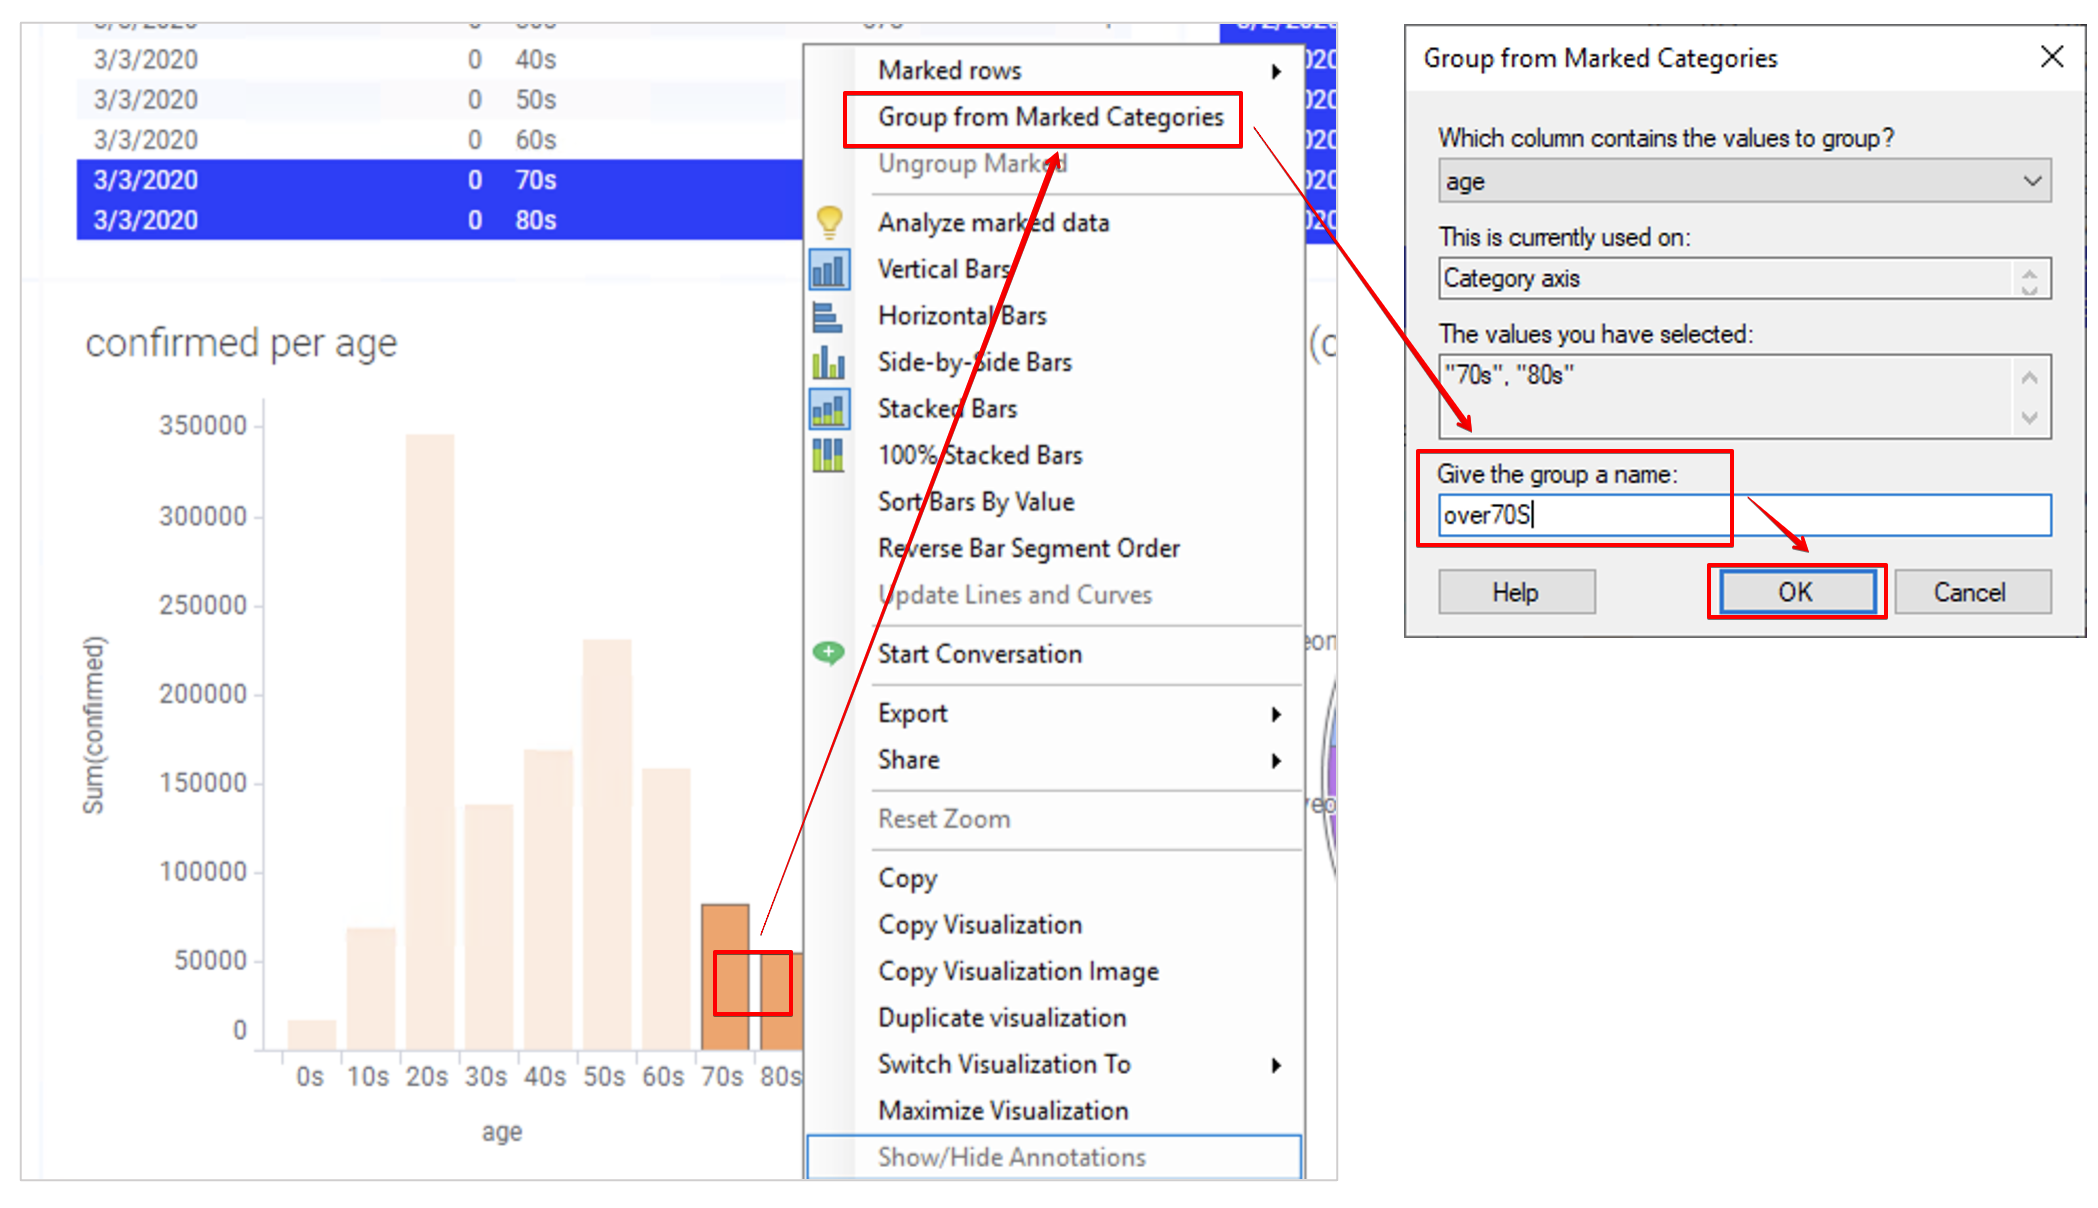The height and width of the screenshot is (1208, 2098).
Task: Click the Stacked Bars icon
Action: (829, 408)
